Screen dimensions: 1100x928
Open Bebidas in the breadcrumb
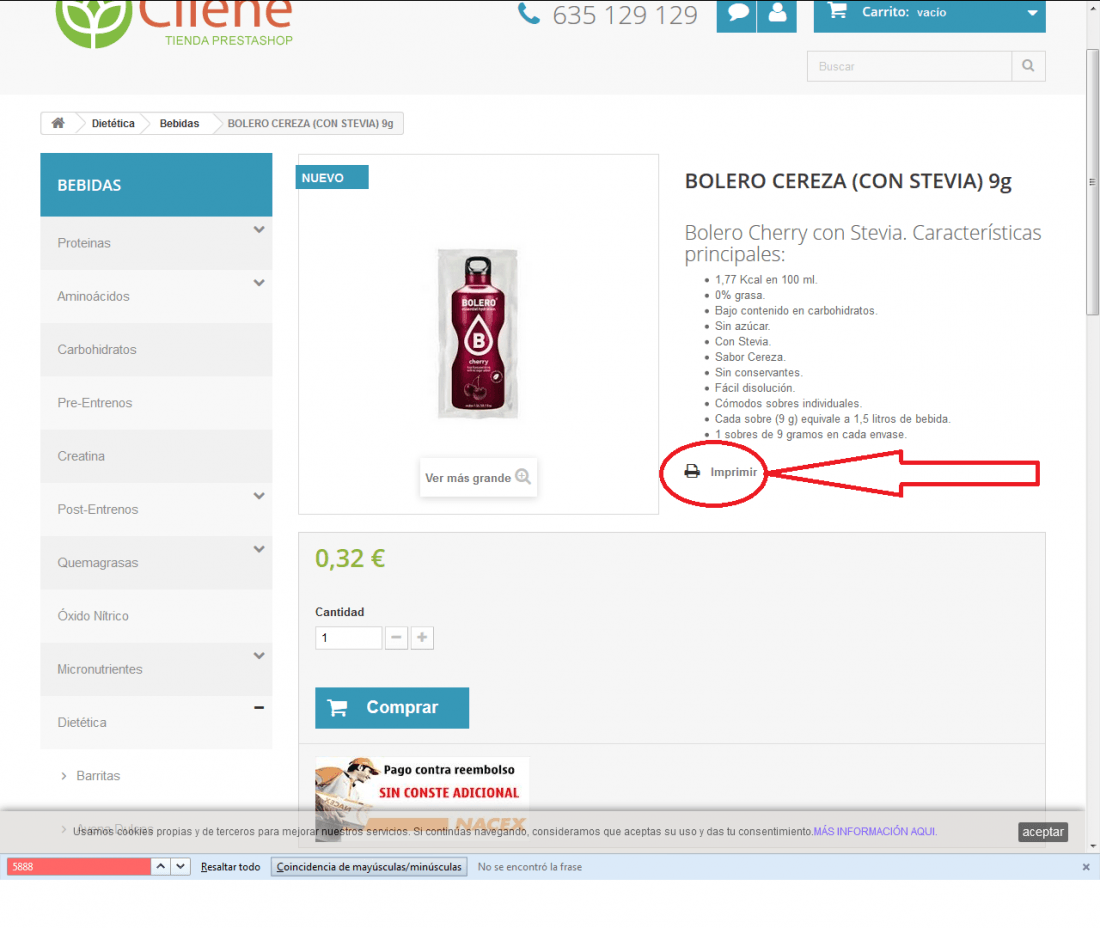180,123
